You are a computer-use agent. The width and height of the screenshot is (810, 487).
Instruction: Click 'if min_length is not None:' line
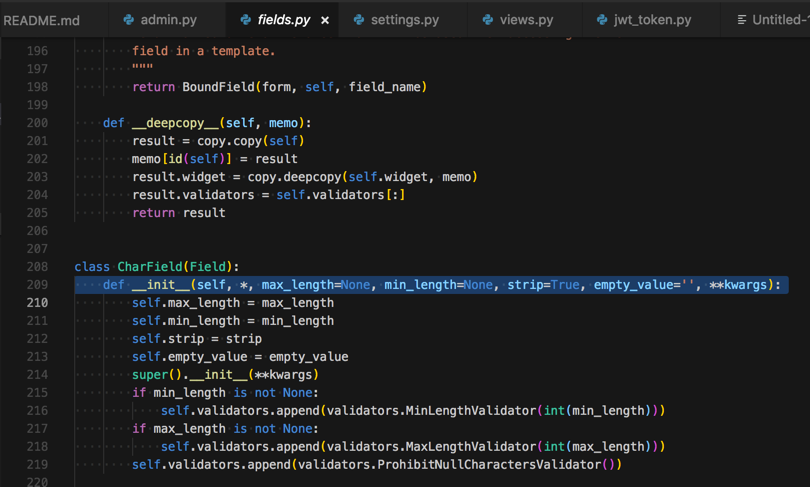225,392
